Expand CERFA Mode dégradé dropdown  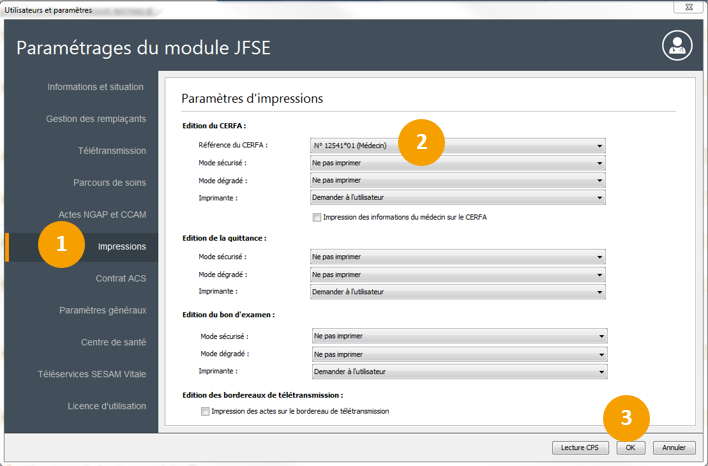[x=458, y=181]
